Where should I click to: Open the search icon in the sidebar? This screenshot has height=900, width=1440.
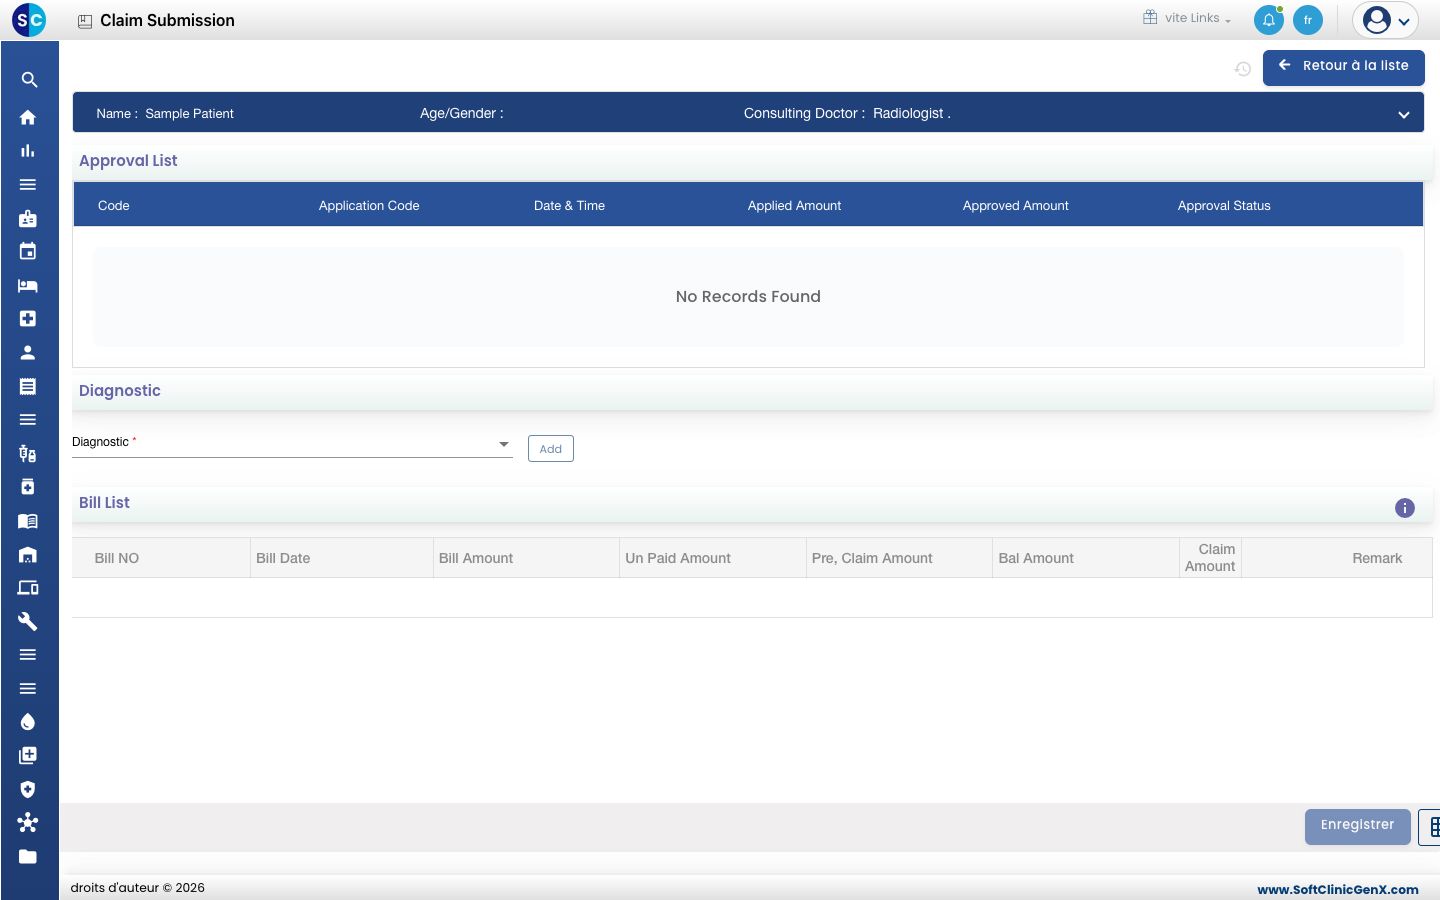point(29,80)
